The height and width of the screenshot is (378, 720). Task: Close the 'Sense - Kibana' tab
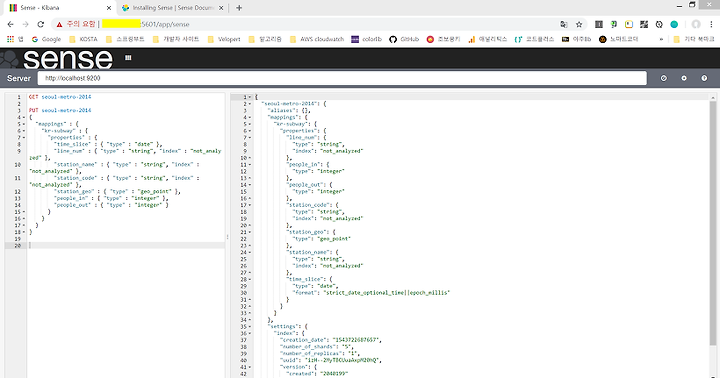tap(109, 8)
